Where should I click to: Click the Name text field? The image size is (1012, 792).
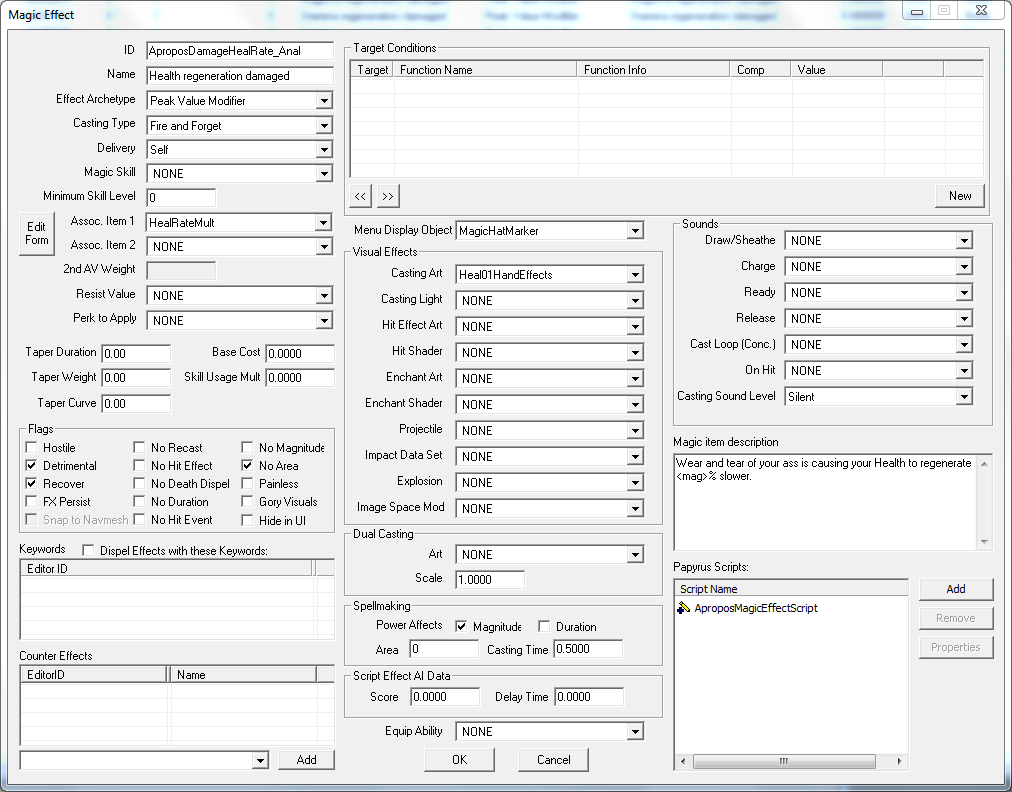coord(240,76)
